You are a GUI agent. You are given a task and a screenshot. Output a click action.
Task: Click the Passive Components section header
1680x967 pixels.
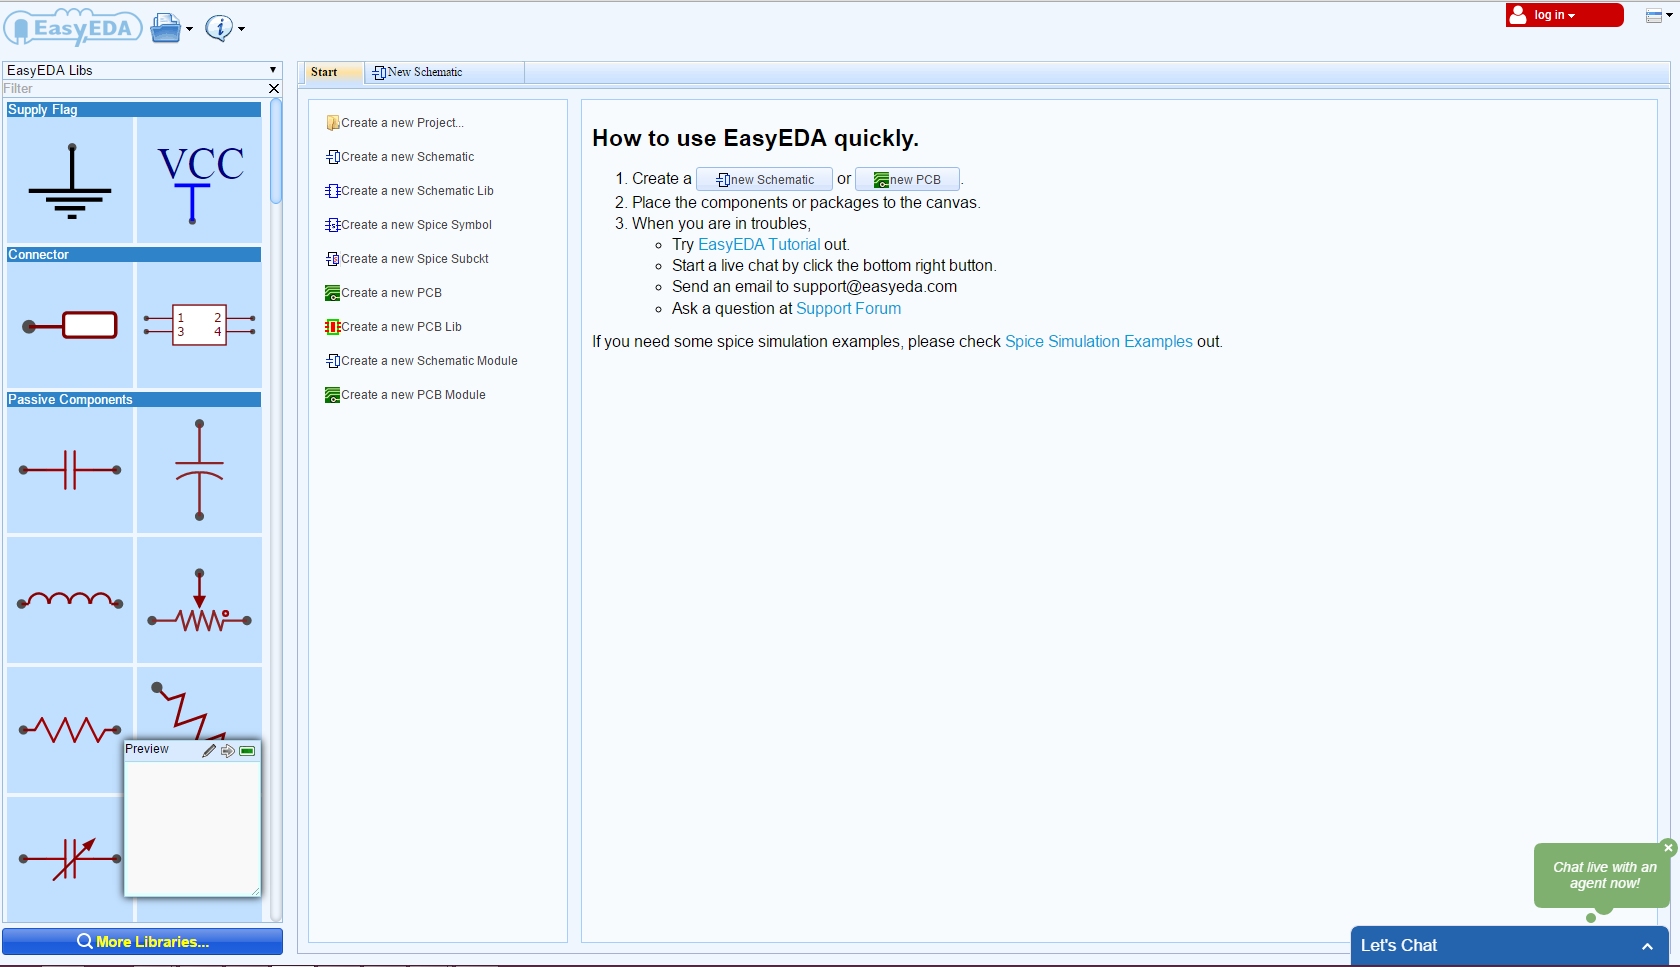[134, 399]
